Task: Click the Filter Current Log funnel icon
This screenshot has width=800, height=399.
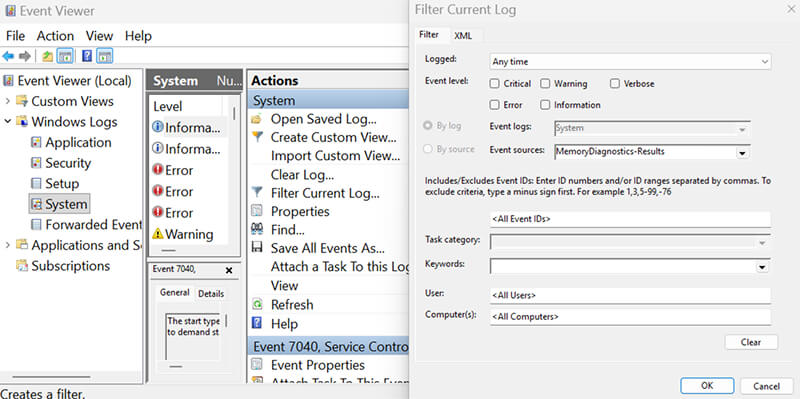Action: (x=258, y=193)
